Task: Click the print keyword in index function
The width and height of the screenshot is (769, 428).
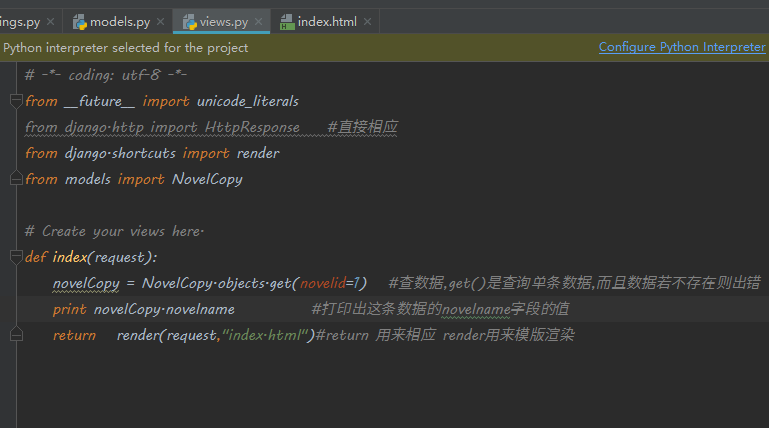Action: pos(69,309)
